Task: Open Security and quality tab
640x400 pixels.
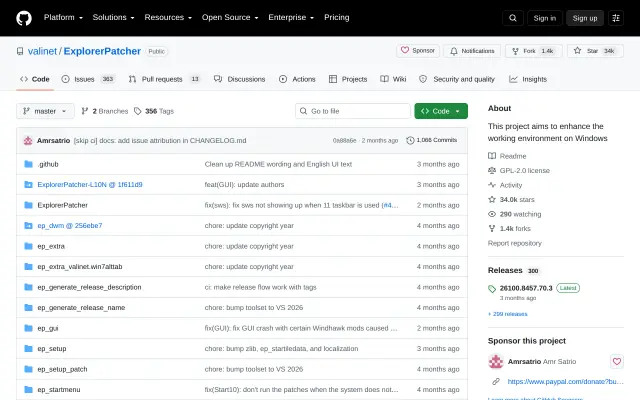Action: click(x=457, y=79)
